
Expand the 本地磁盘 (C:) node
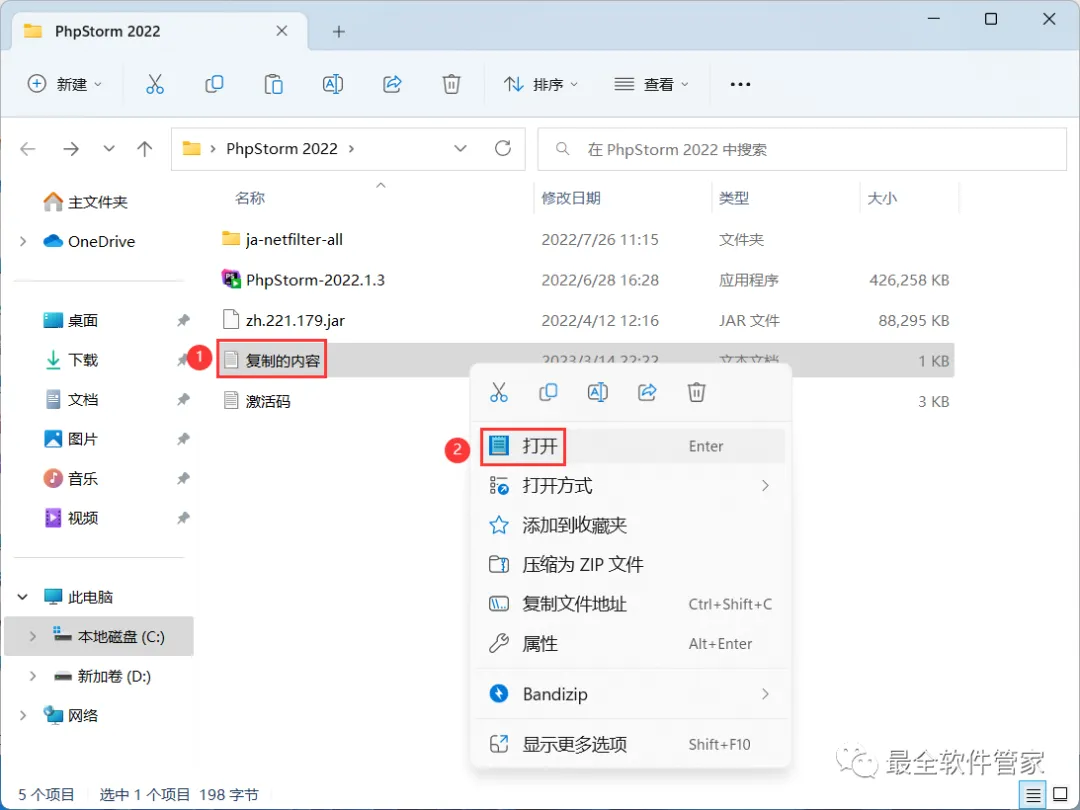point(32,636)
